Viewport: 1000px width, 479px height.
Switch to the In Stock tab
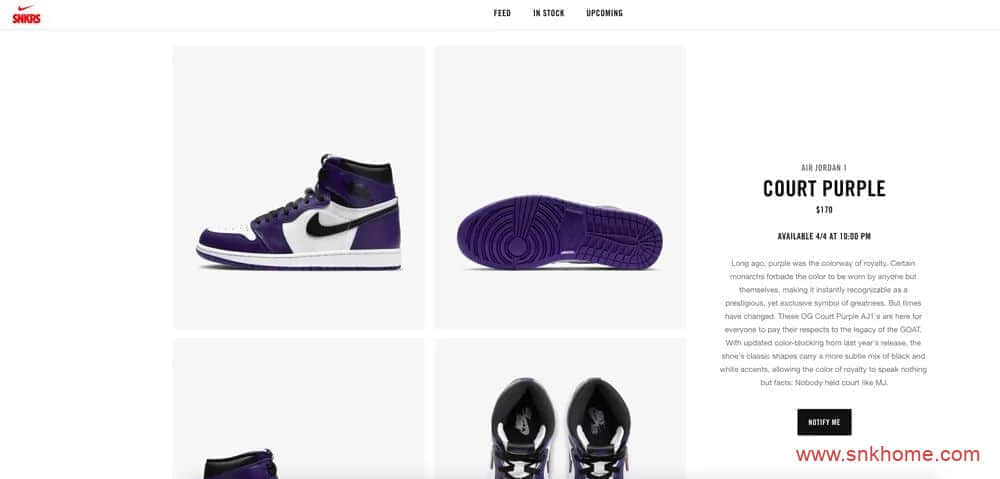(x=548, y=13)
